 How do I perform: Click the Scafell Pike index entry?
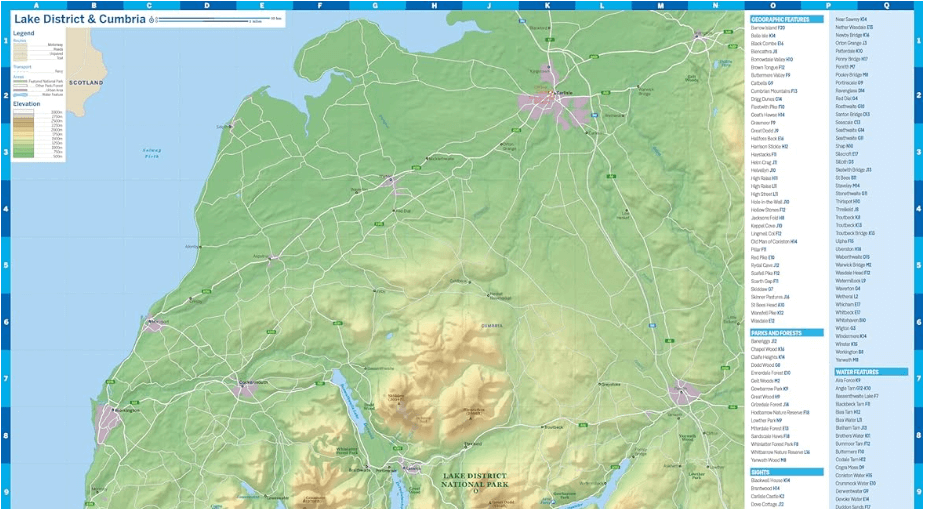click(x=765, y=273)
